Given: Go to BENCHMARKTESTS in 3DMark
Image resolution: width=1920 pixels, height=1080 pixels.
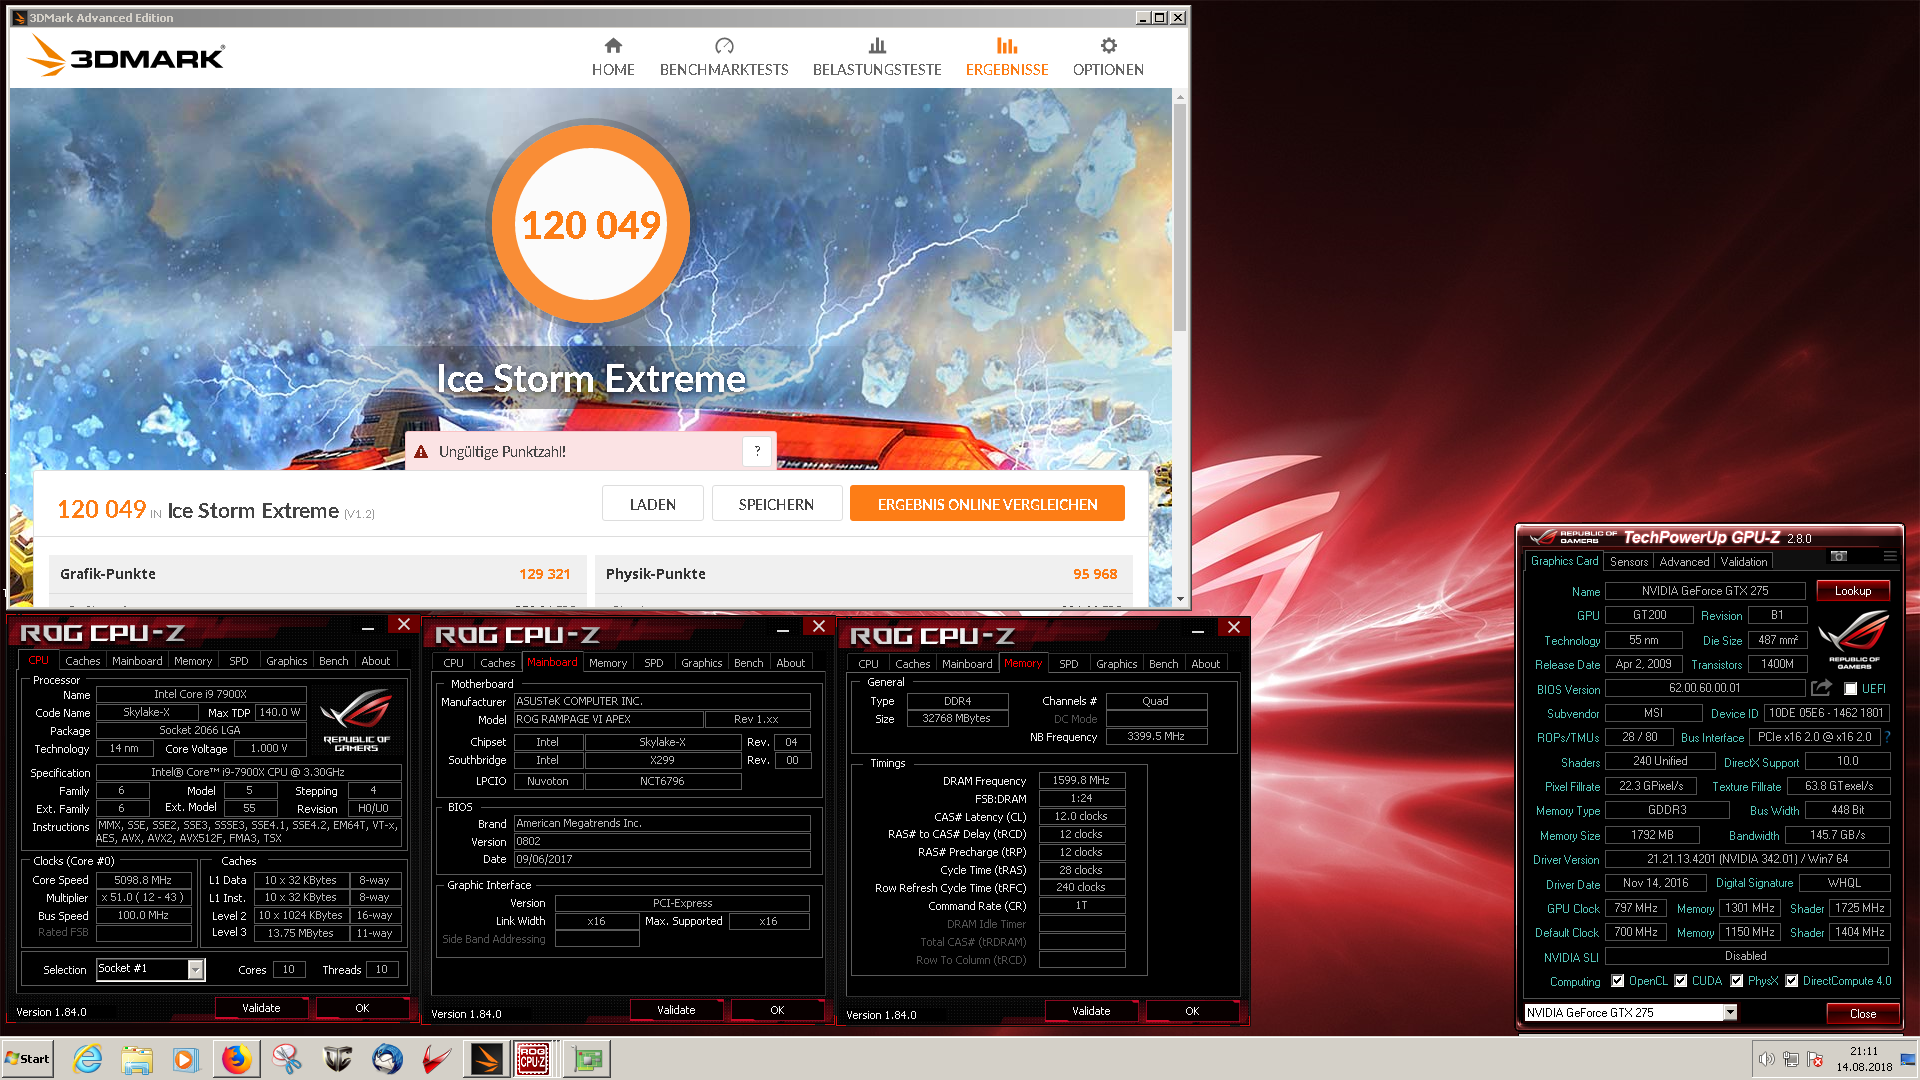Looking at the screenshot, I should pyautogui.click(x=724, y=57).
